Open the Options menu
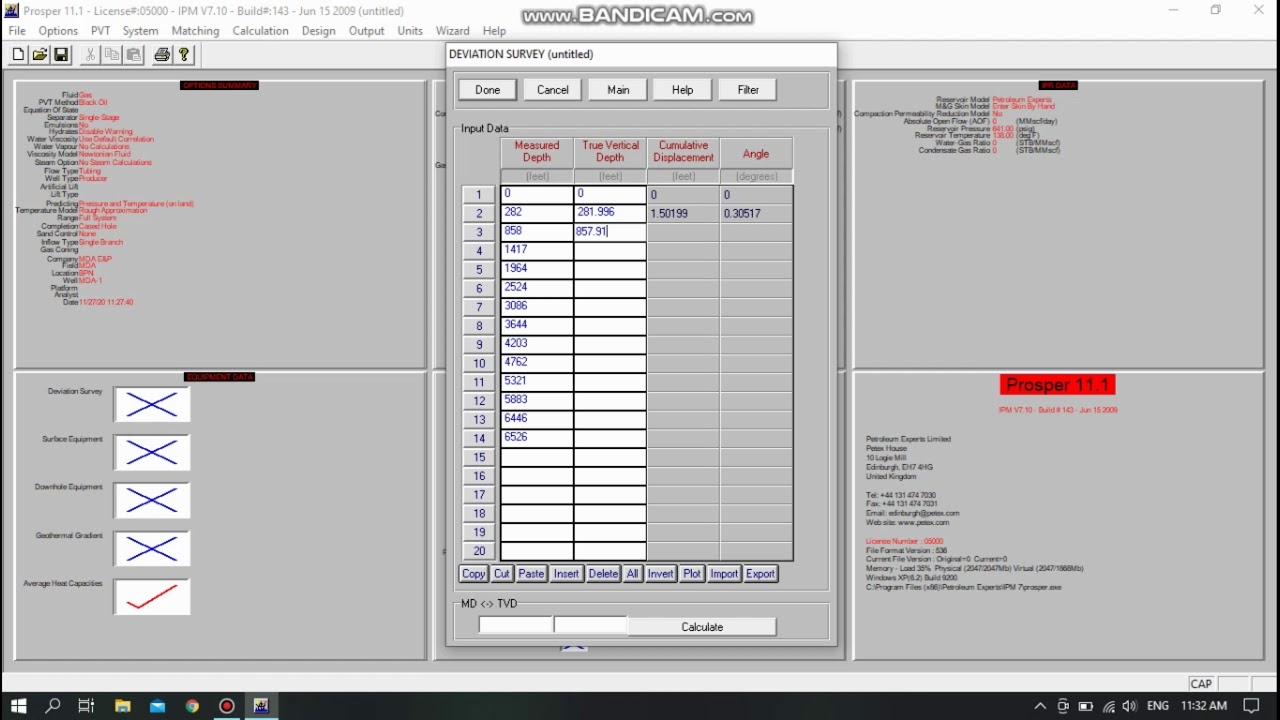The image size is (1280, 720). coord(58,31)
